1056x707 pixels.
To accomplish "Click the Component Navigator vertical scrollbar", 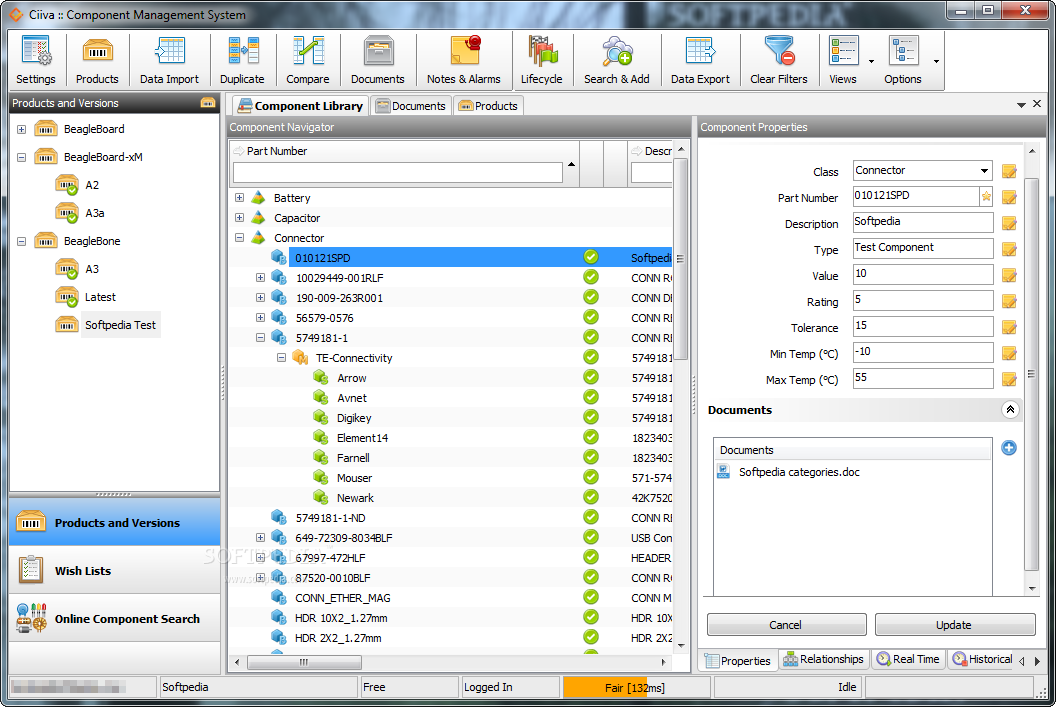I will click(x=681, y=259).
